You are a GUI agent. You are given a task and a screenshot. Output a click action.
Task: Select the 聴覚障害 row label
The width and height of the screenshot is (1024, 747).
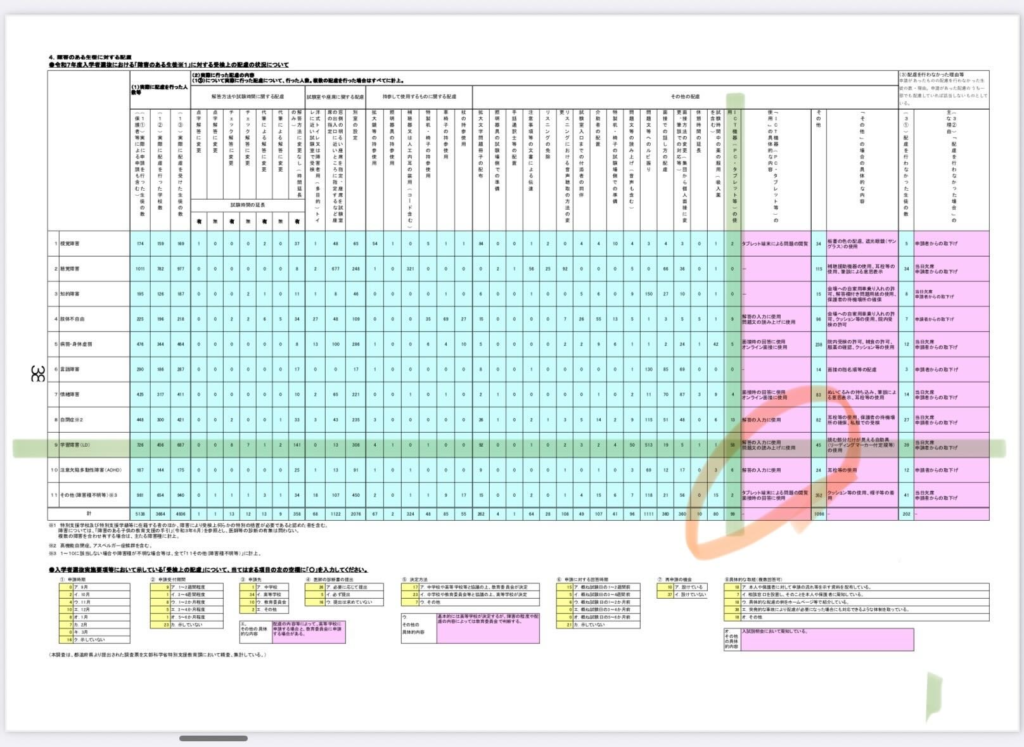(x=80, y=268)
